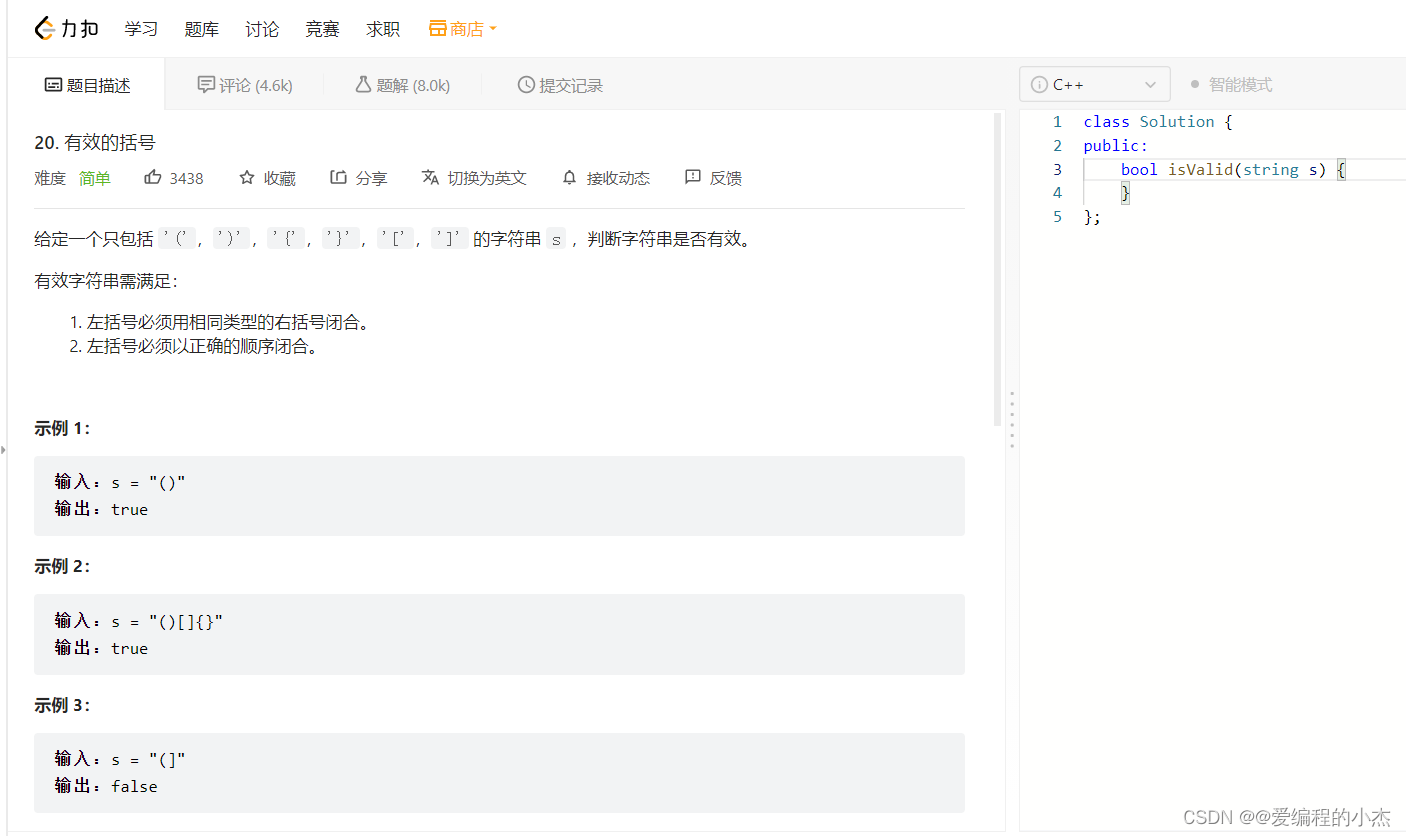Click the problem title 20. 有效的括号
Screen dimensions: 1406x836
click(x=95, y=143)
